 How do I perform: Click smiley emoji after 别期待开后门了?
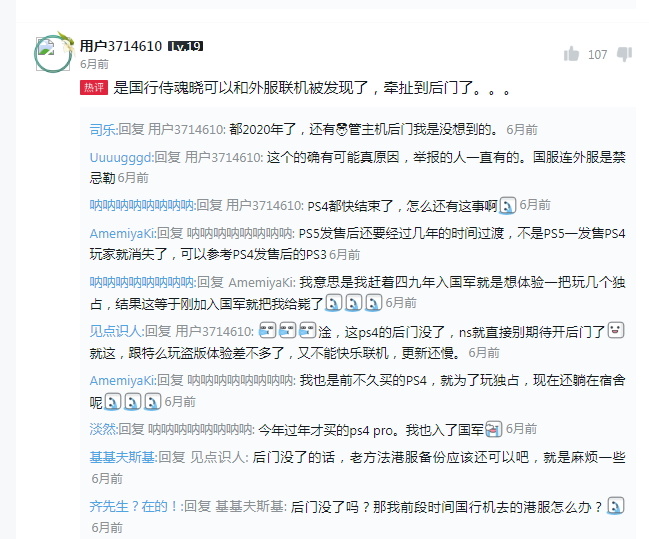[615, 330]
